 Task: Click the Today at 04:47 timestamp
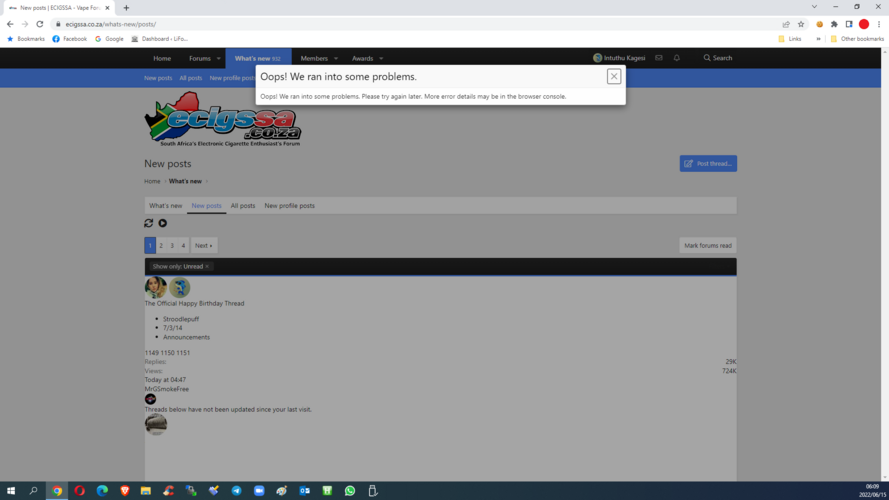(165, 380)
